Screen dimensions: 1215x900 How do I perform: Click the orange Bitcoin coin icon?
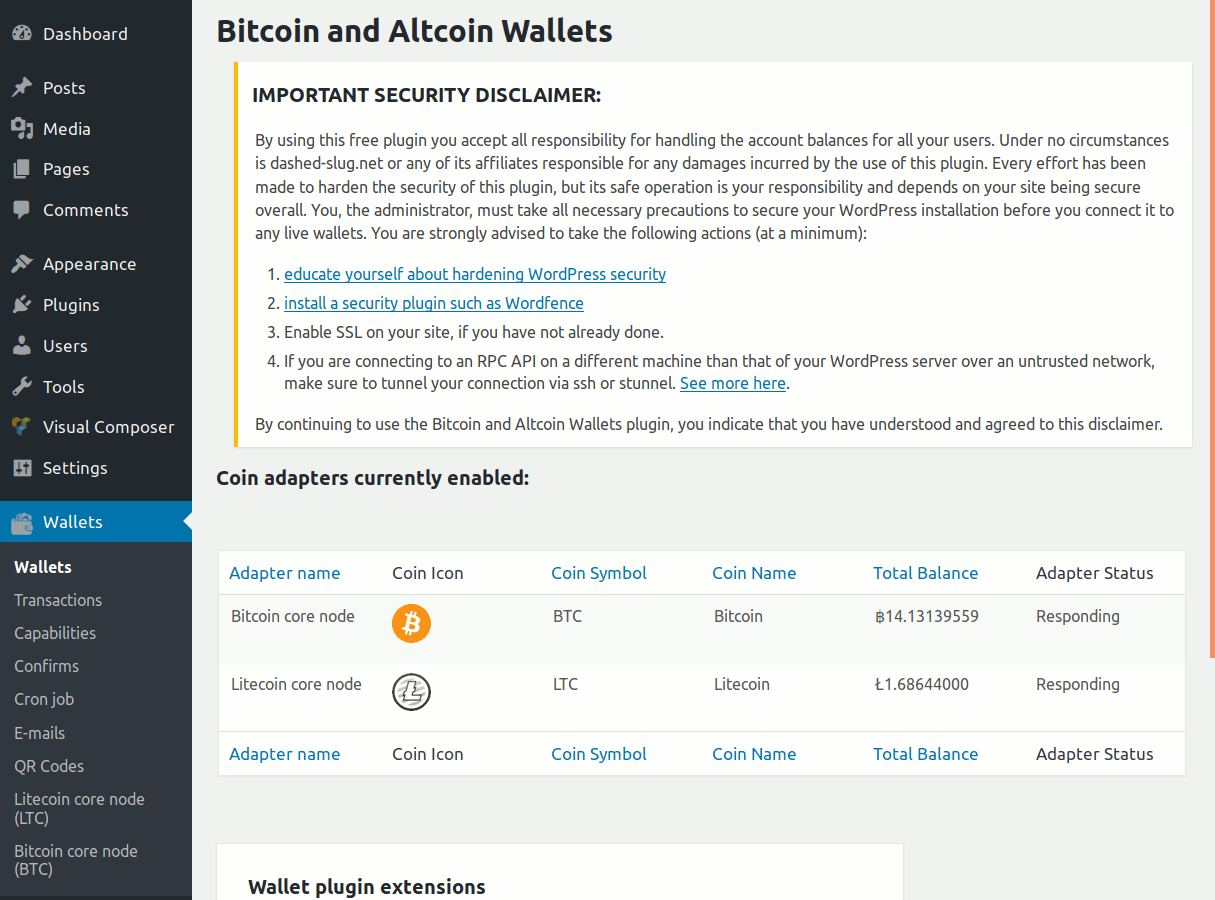click(x=411, y=623)
